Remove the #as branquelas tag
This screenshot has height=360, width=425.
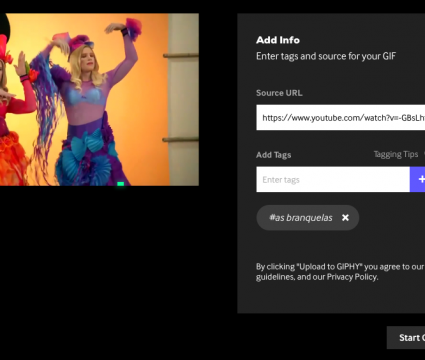(345, 218)
